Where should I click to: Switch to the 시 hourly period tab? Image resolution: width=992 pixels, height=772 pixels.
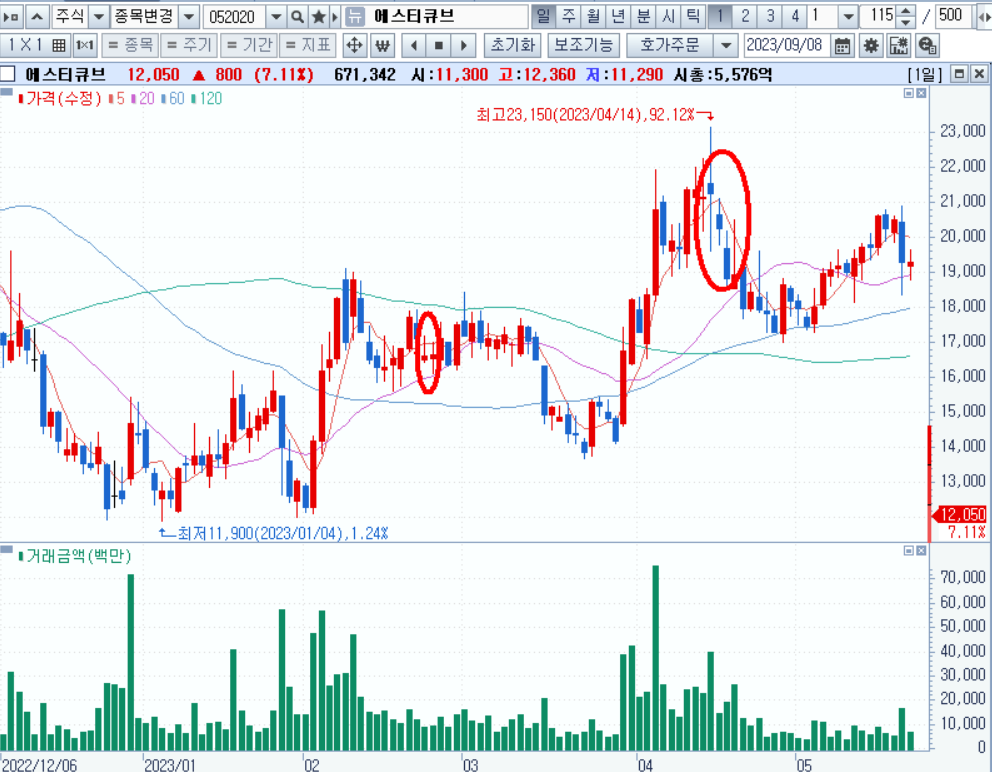(x=668, y=16)
